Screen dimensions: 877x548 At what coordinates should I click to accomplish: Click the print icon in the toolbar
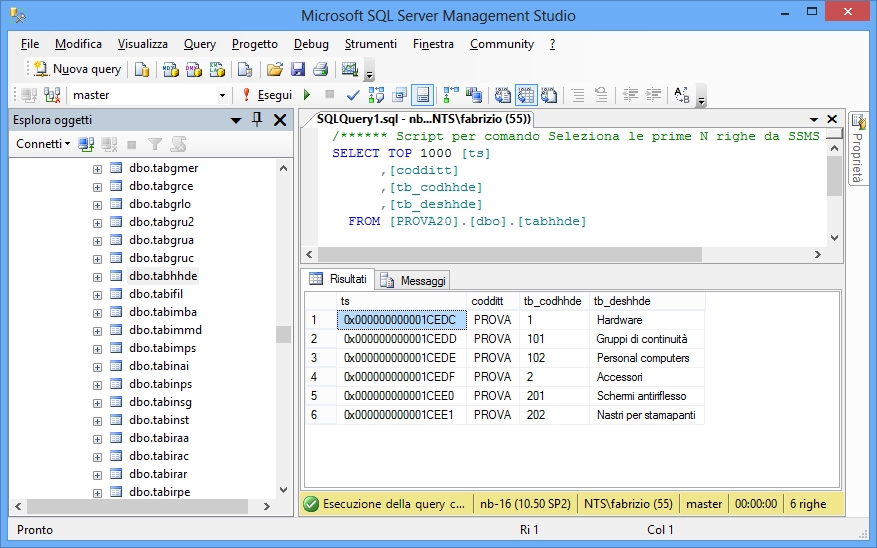(320, 69)
